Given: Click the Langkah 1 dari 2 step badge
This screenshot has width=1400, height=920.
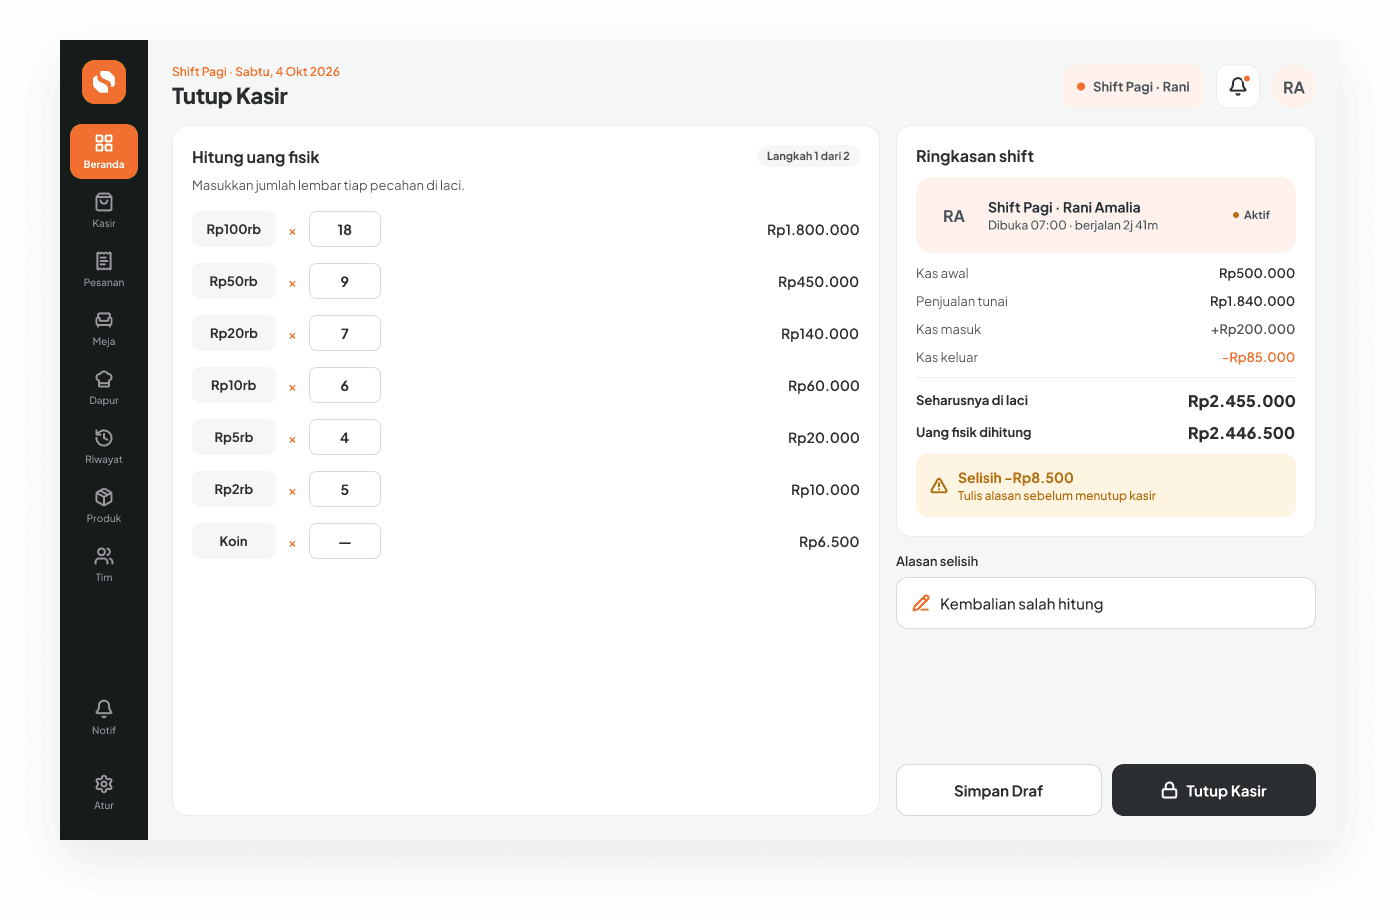Looking at the screenshot, I should coord(808,156).
